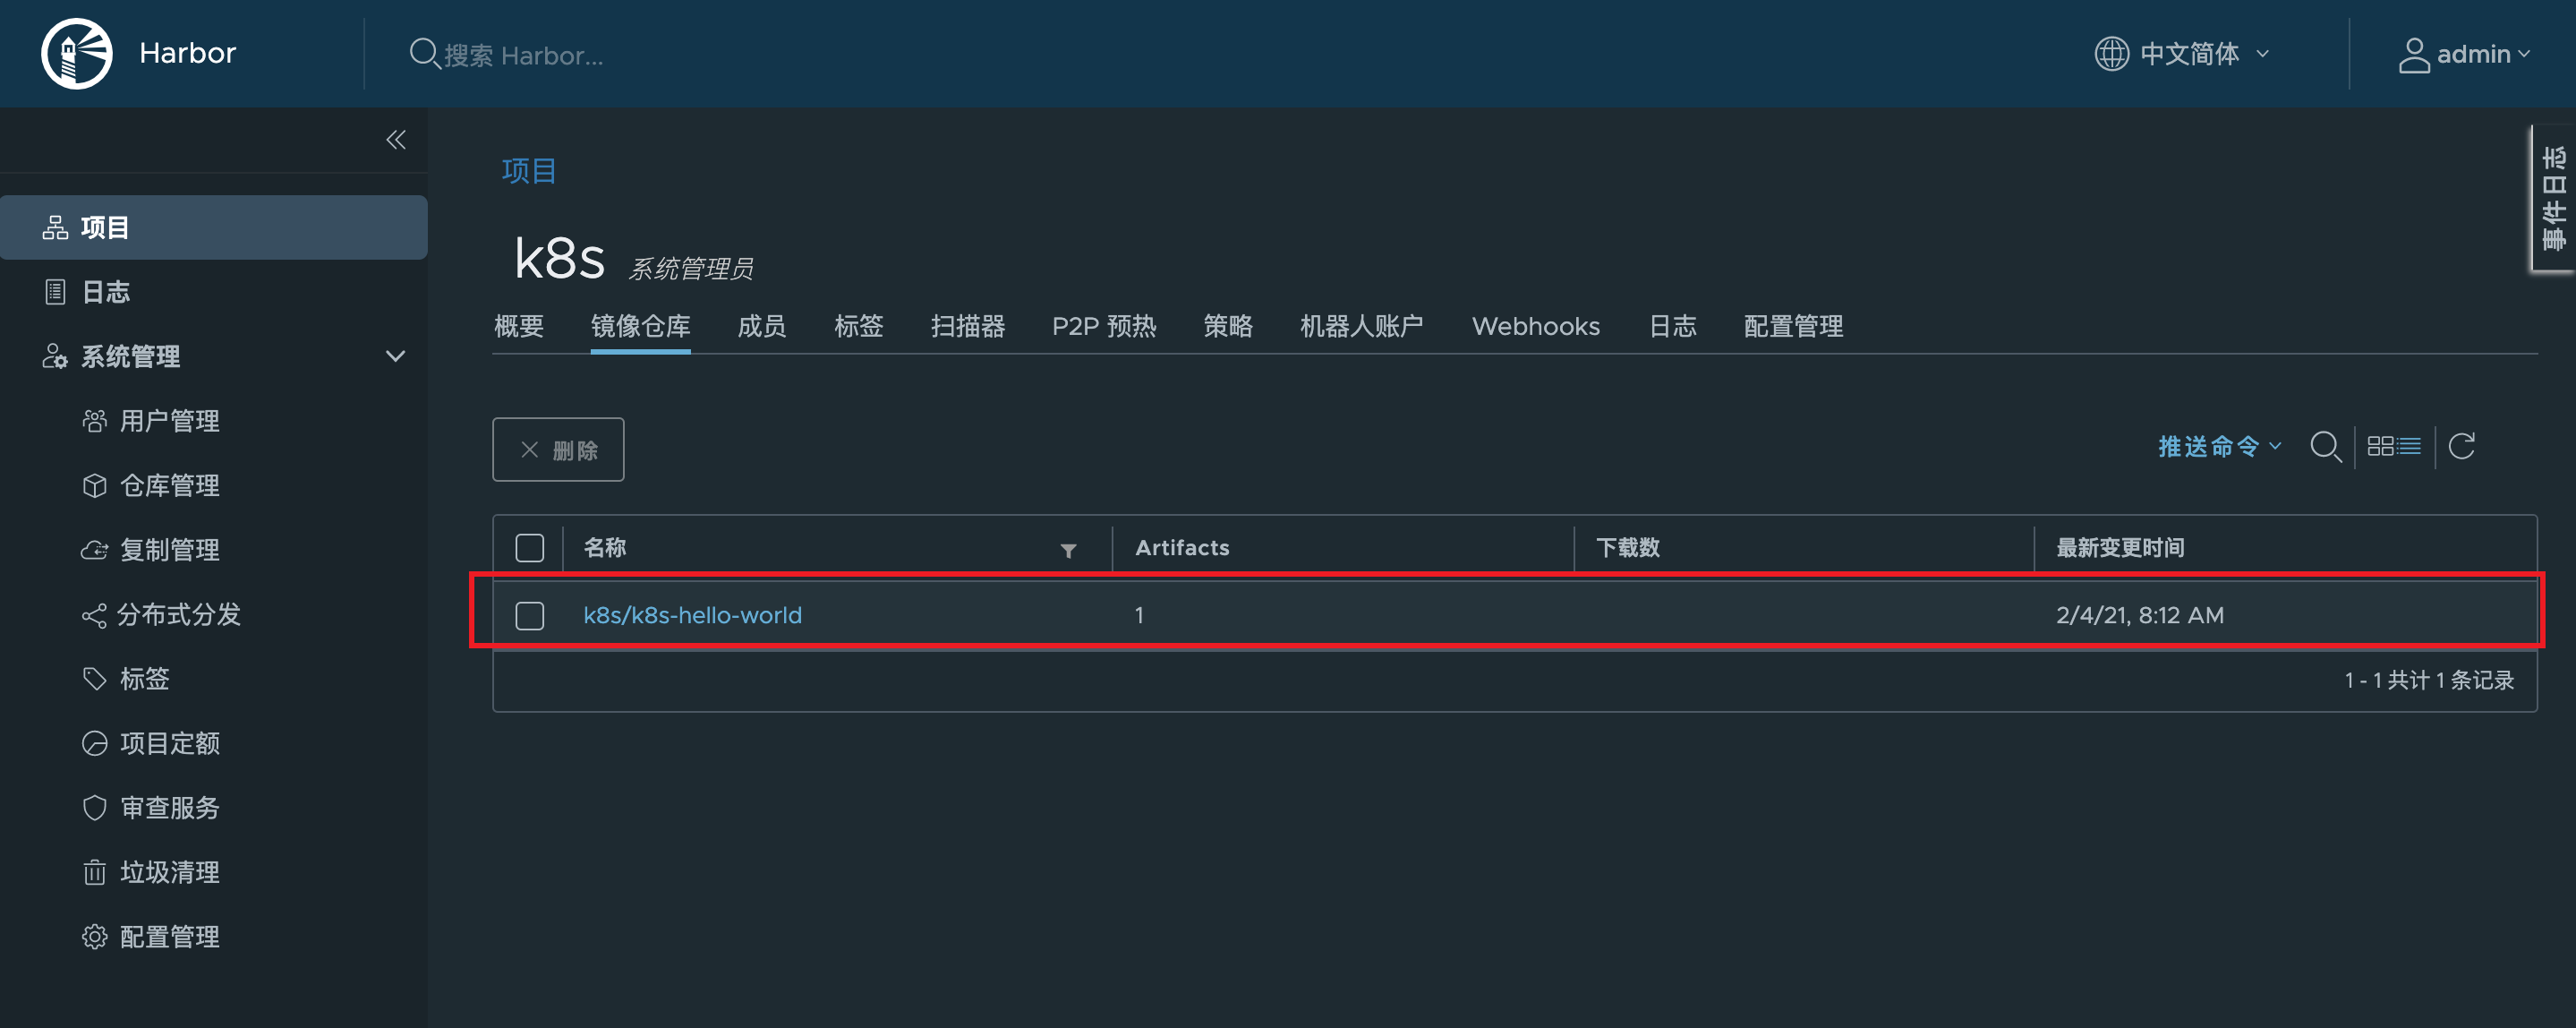Click the 仓库管理 cube icon
This screenshot has height=1028, width=2576.
click(x=94, y=486)
